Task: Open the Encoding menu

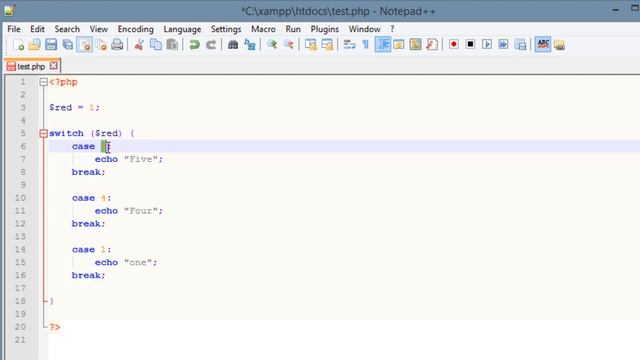Action: (x=136, y=29)
